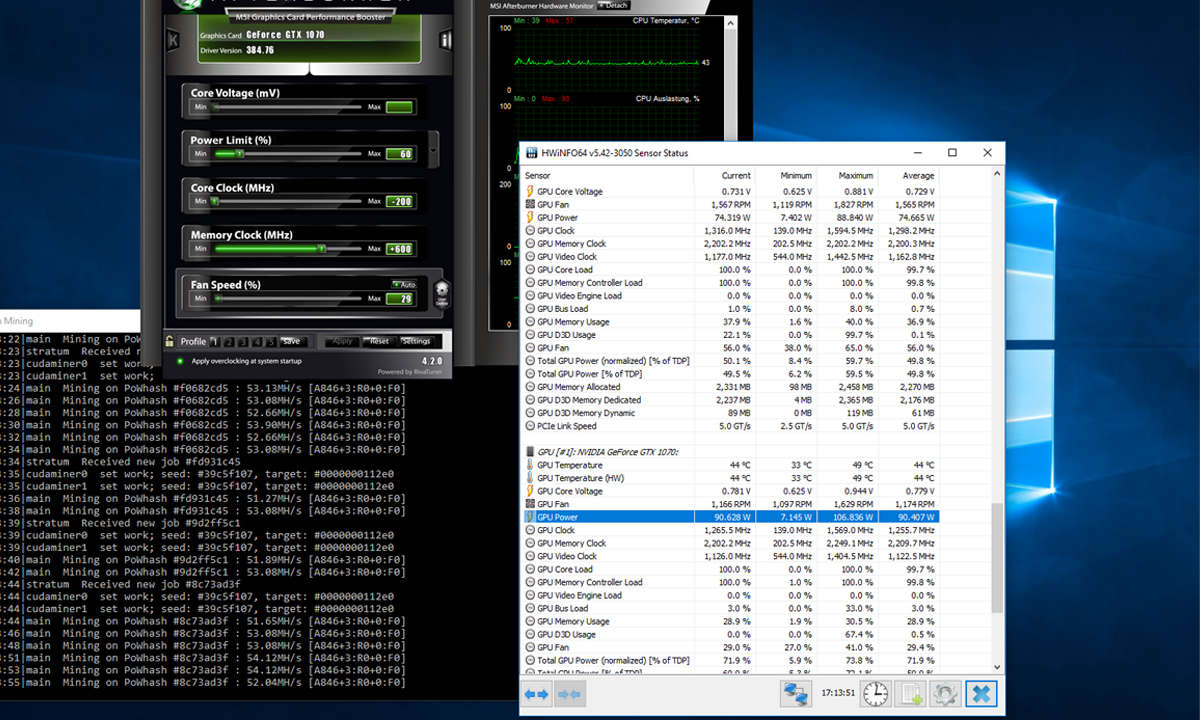Open HWiNFO sensor settings gear icon
Image resolution: width=1200 pixels, height=720 pixels.
click(x=946, y=694)
